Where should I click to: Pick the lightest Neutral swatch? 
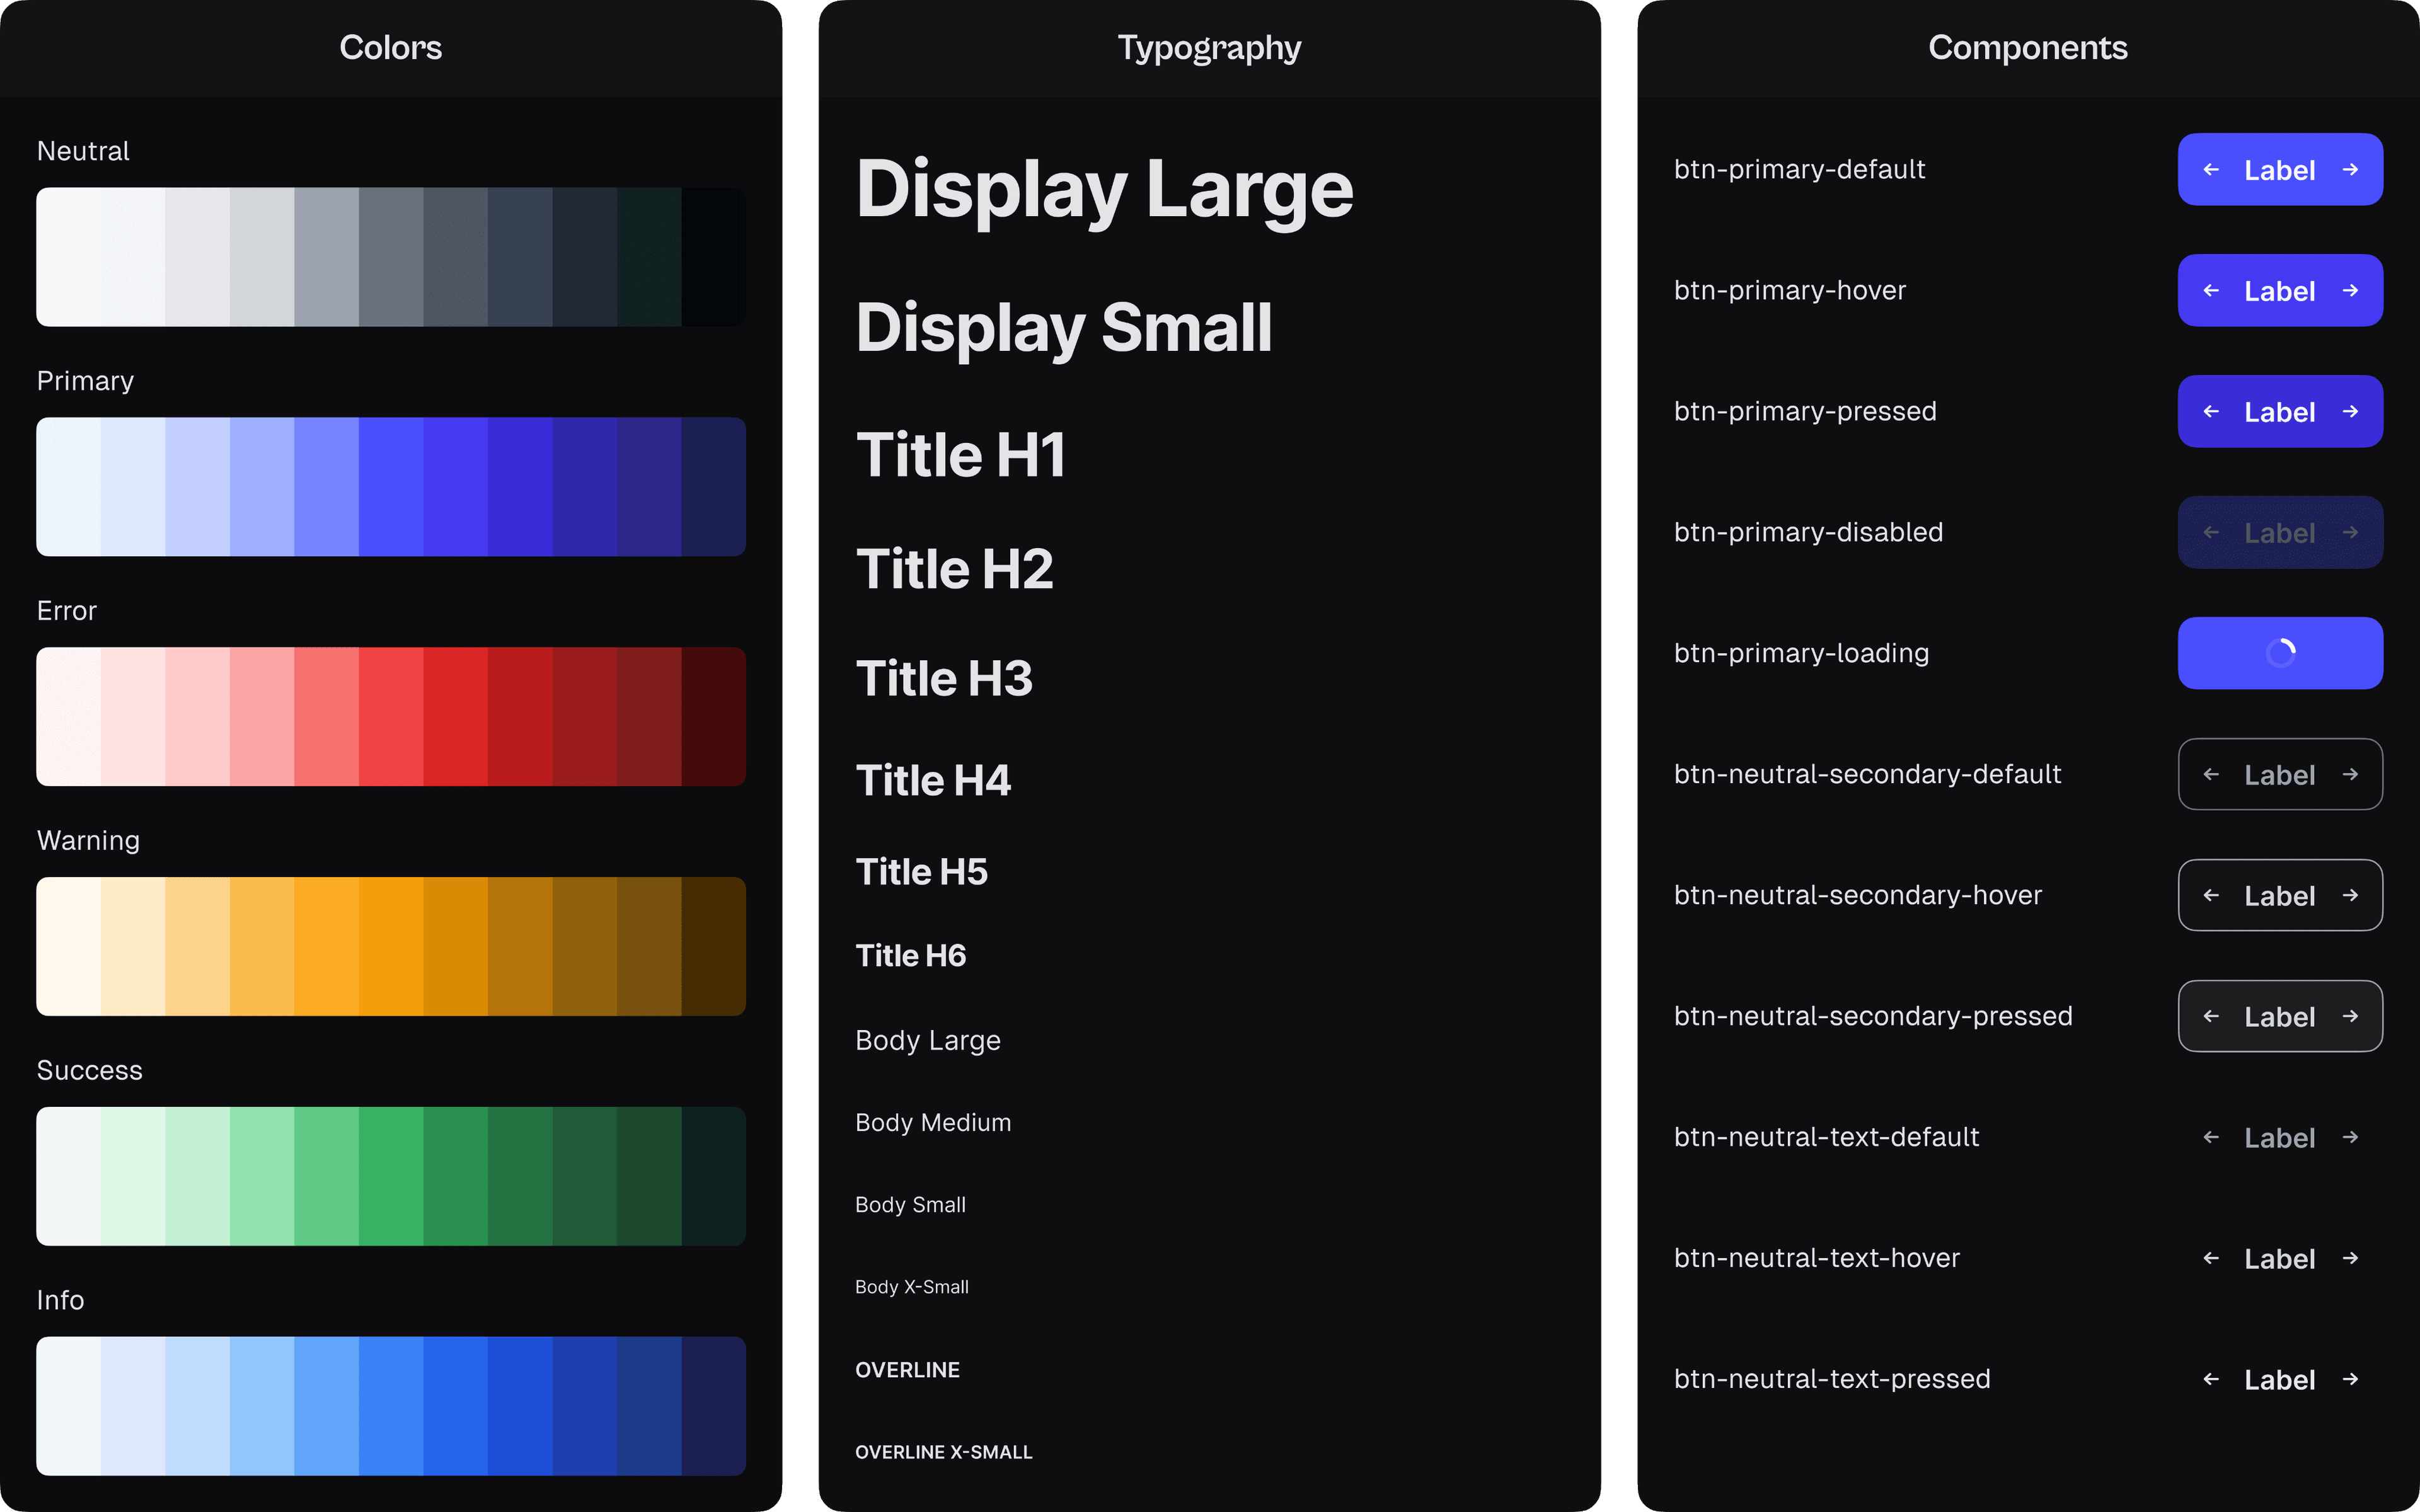[69, 257]
